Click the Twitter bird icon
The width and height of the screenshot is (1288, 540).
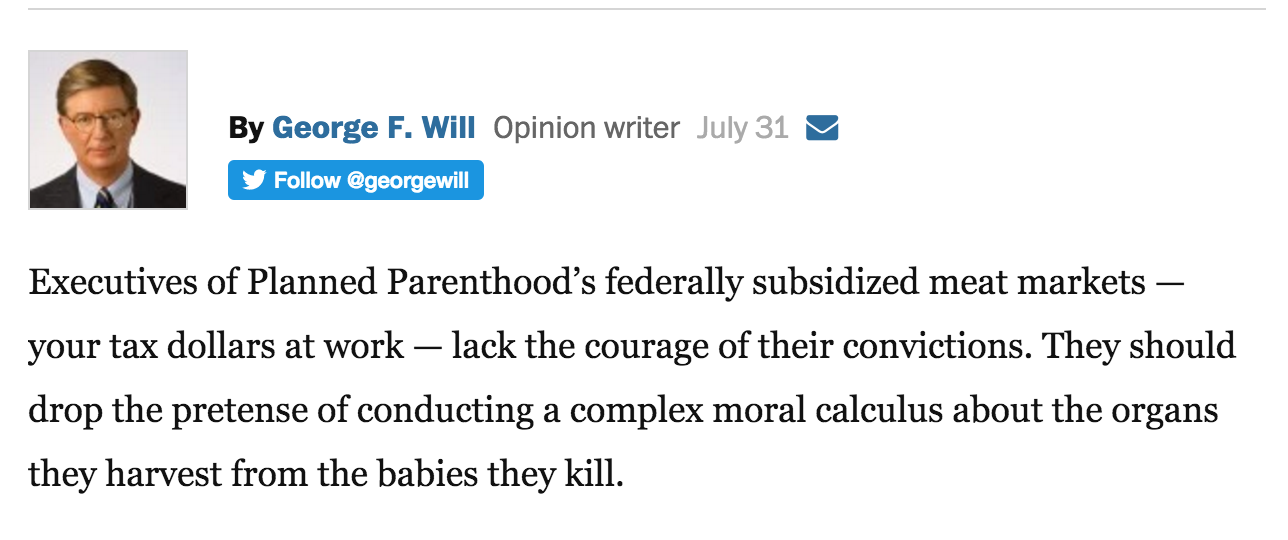(254, 180)
